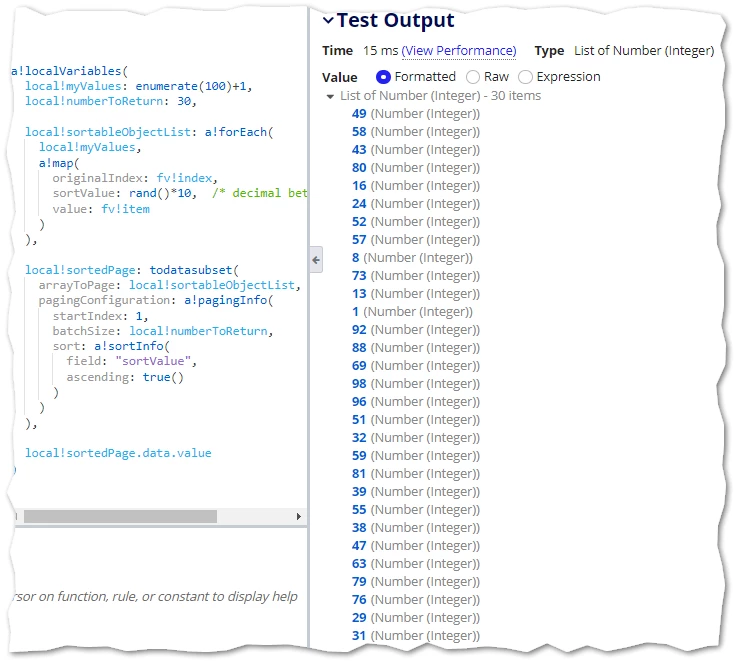736x662 pixels.
Task: Click the value: fv!item code line
Action: (101, 209)
